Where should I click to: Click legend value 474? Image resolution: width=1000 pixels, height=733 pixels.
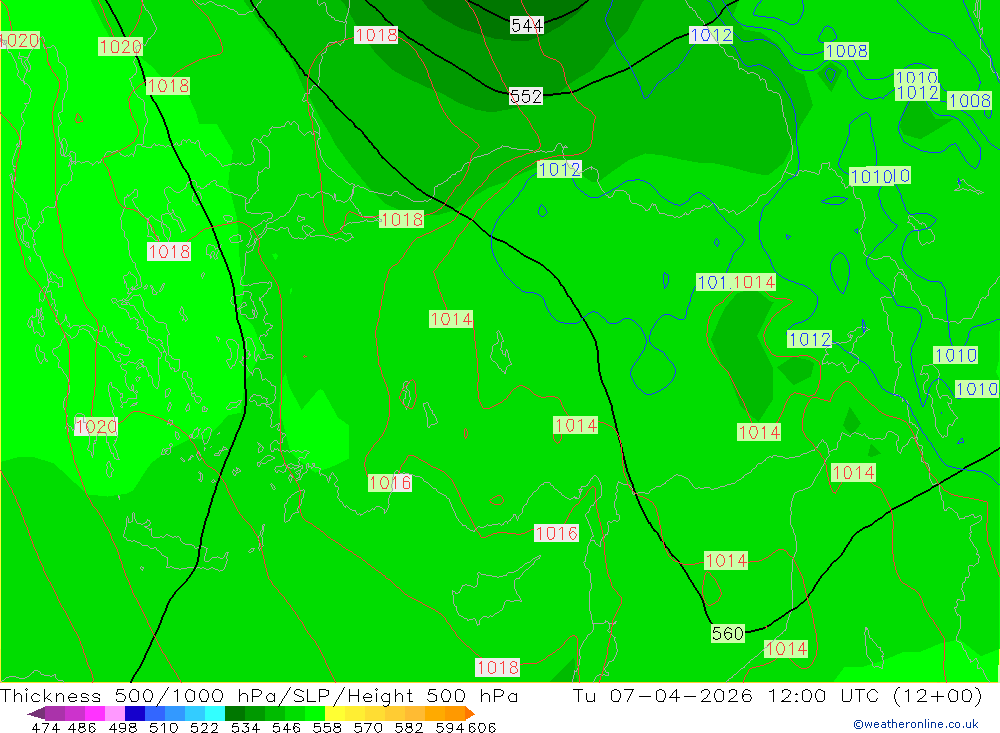(x=45, y=727)
